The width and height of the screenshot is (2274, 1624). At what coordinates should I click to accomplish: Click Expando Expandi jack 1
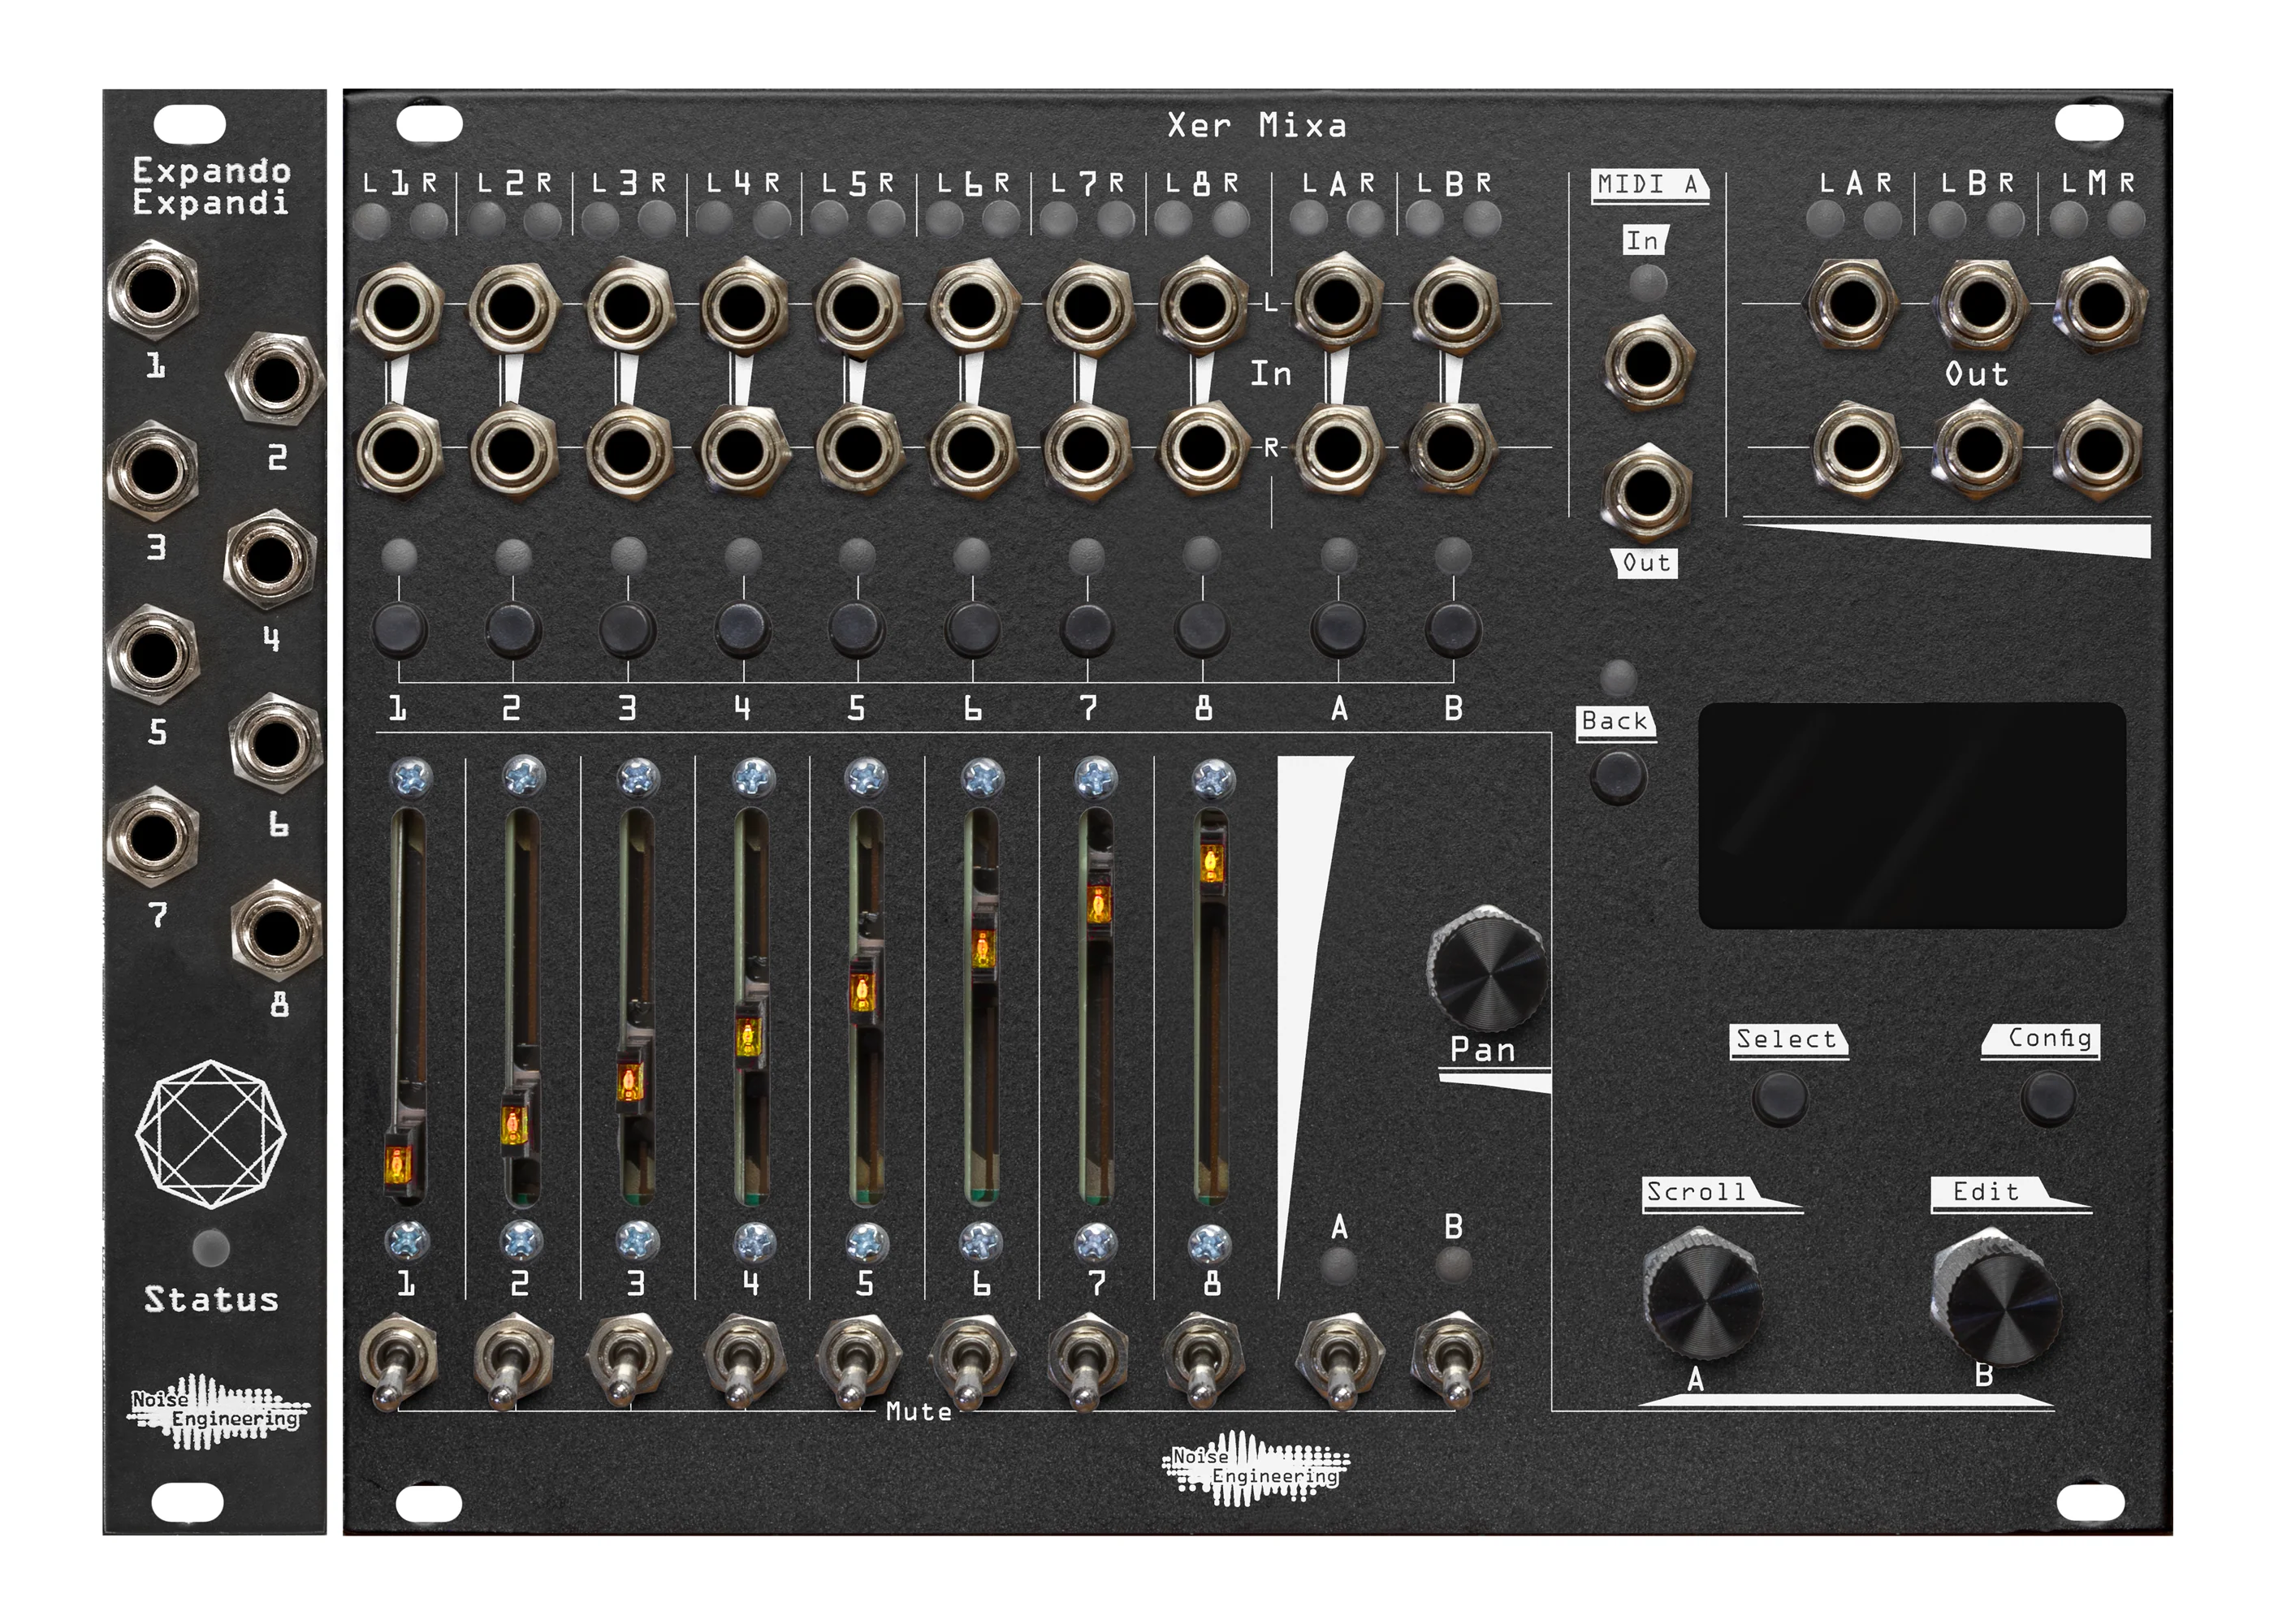coord(152,291)
